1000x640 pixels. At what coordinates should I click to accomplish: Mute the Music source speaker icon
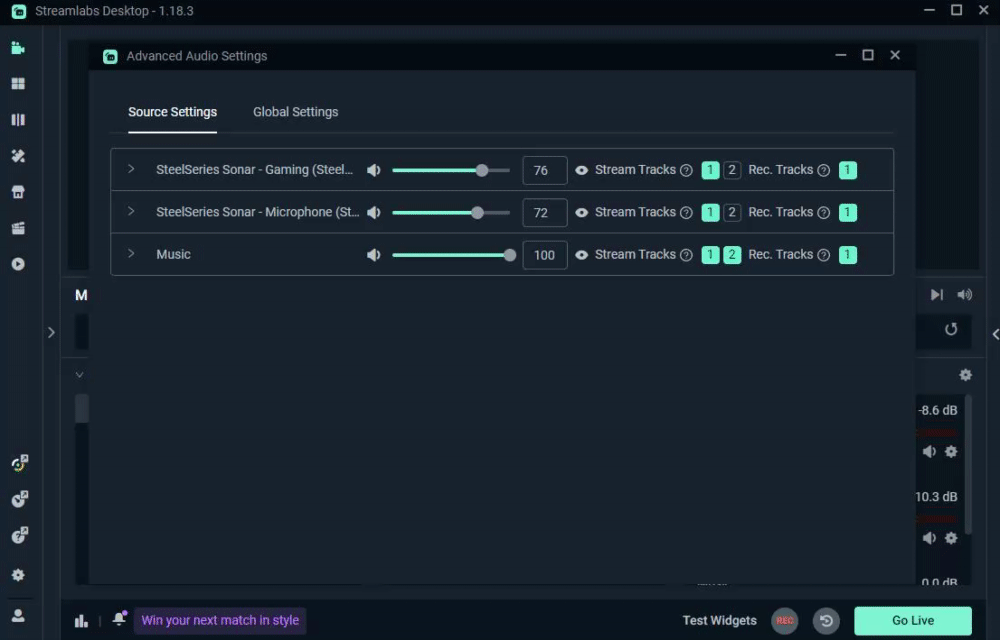click(x=374, y=255)
